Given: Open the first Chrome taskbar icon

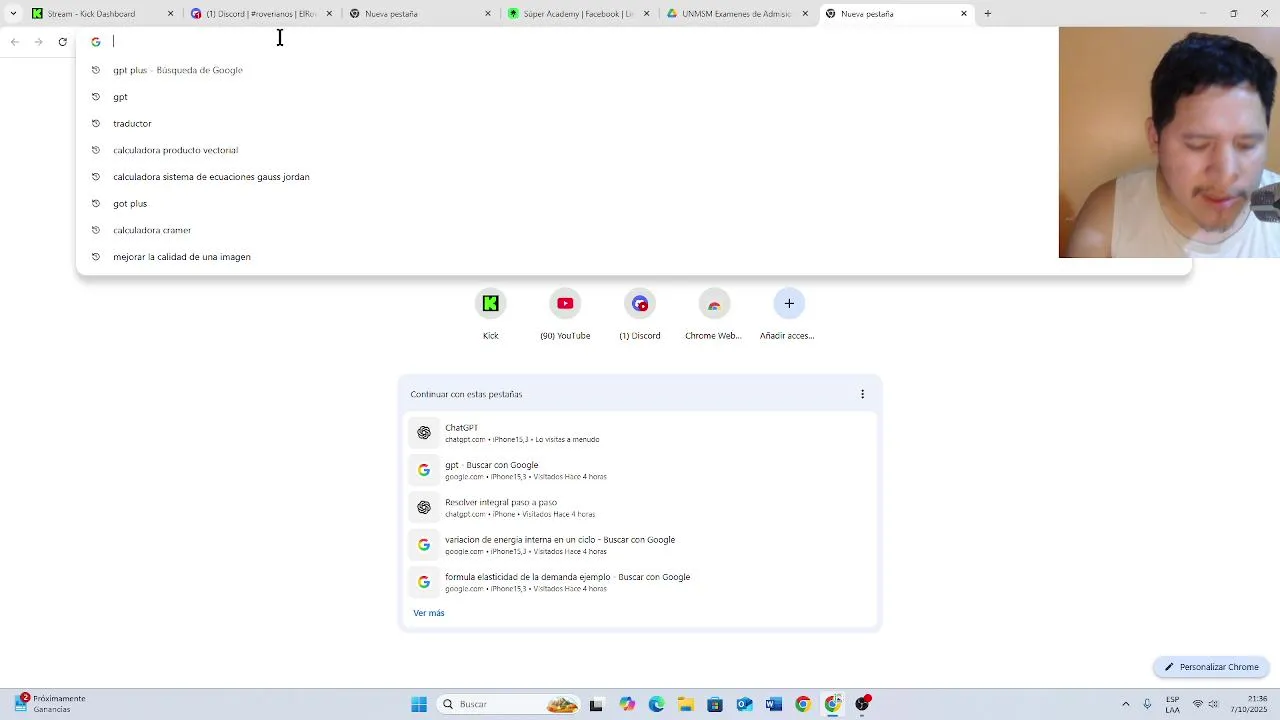Looking at the screenshot, I should click(803, 704).
